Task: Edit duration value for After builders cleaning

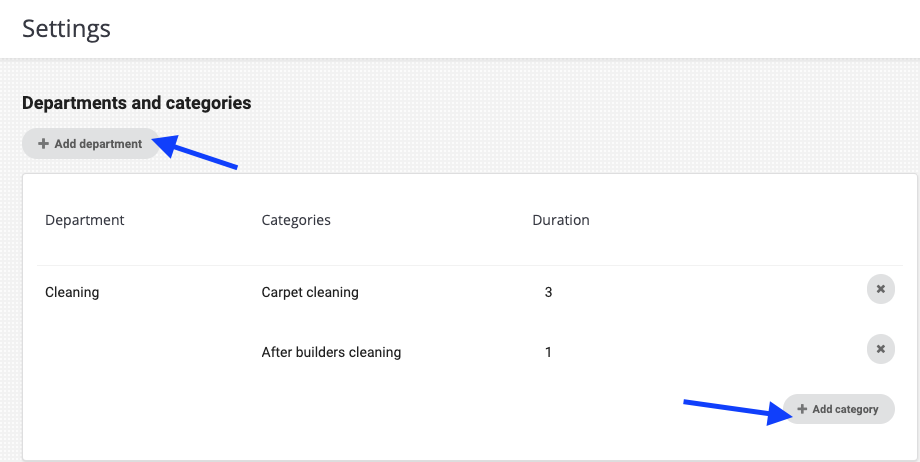Action: (548, 352)
